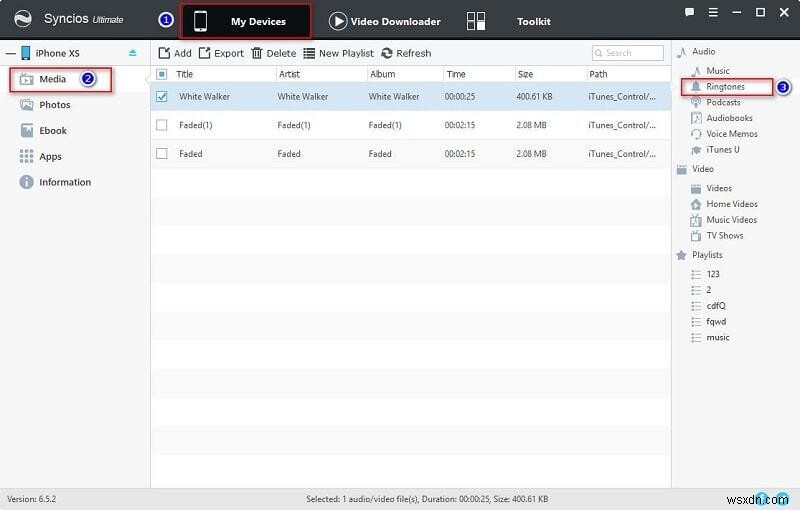This screenshot has height=510, width=800.
Task: Create a New Playlist
Action: click(x=338, y=53)
